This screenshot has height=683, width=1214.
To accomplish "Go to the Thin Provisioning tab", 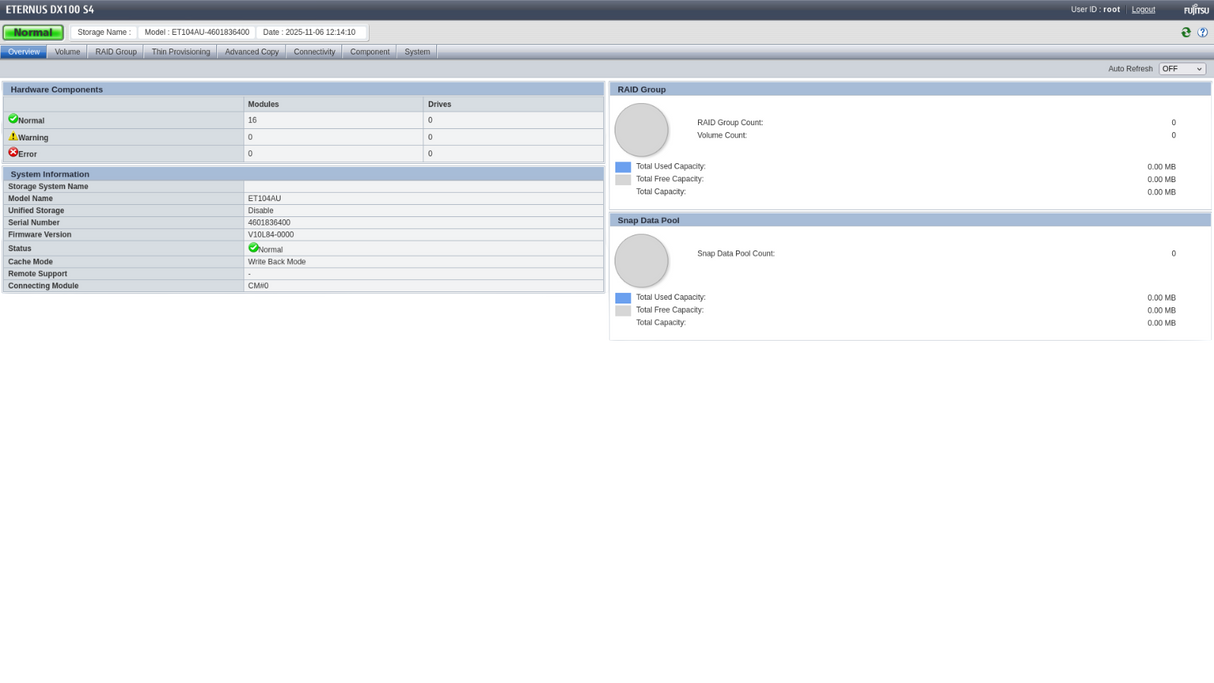I will click(181, 52).
